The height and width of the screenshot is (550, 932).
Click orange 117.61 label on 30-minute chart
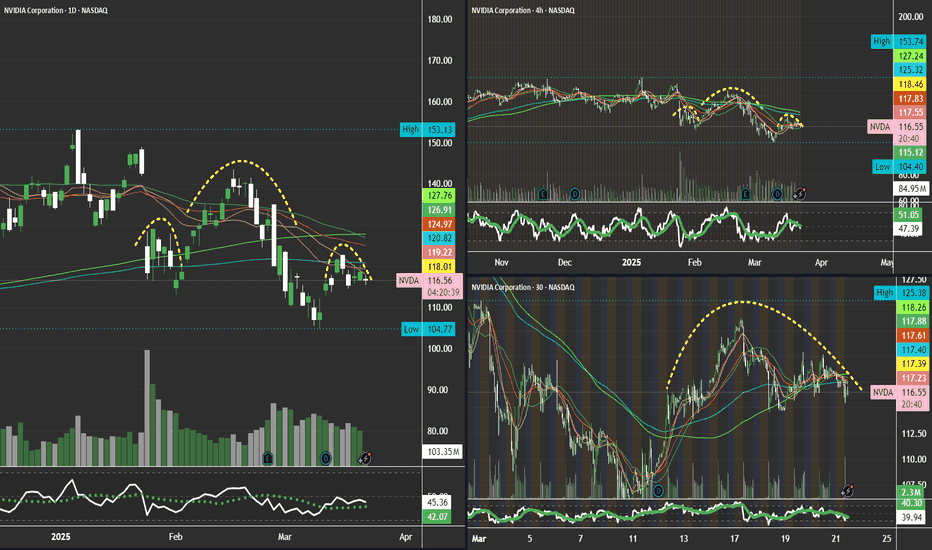(913, 335)
